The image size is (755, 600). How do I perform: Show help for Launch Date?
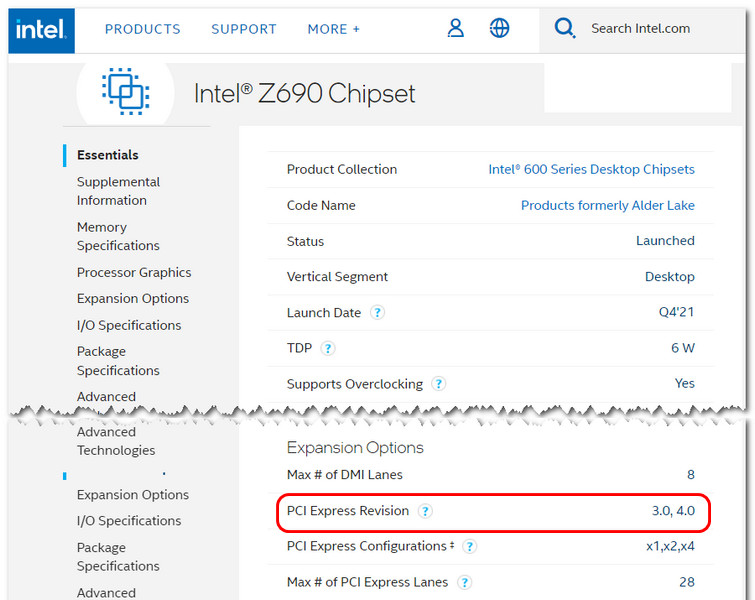(378, 313)
